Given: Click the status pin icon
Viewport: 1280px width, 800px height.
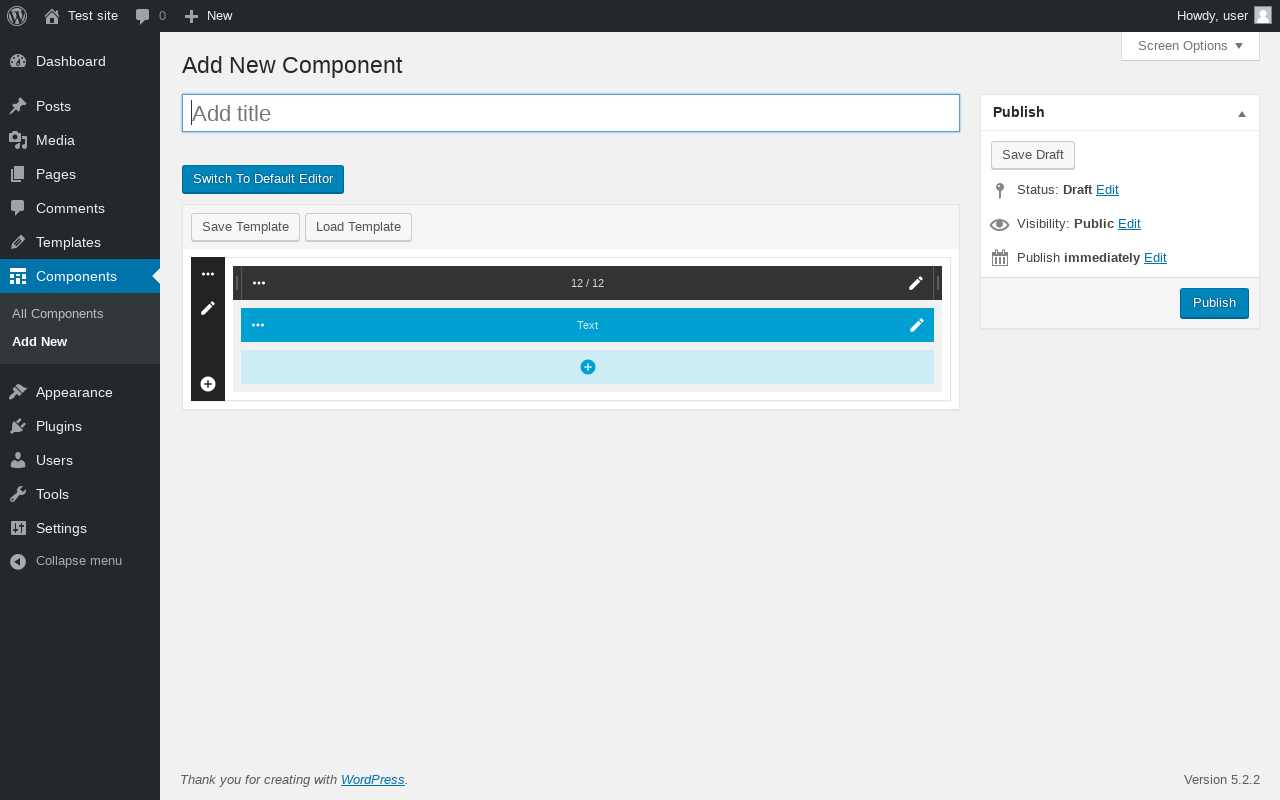Looking at the screenshot, I should [1000, 190].
